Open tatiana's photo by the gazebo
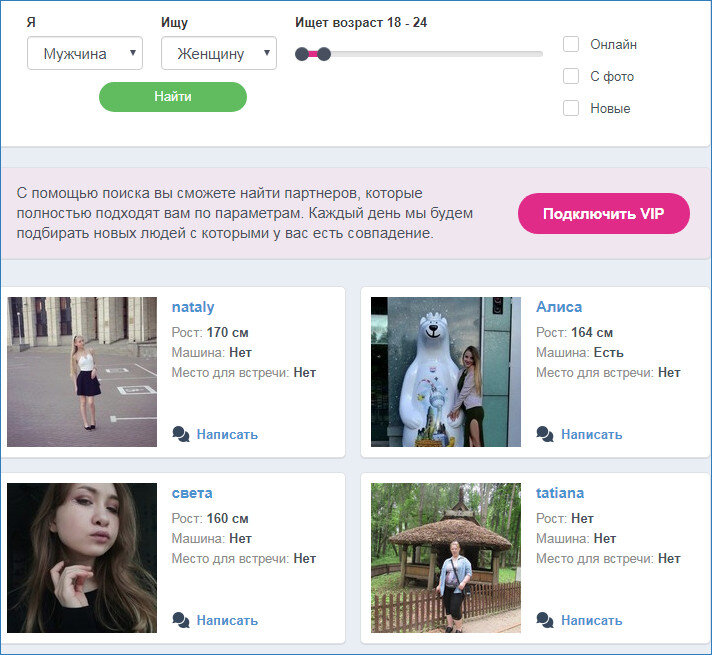This screenshot has height=655, width=712. pyautogui.click(x=446, y=558)
